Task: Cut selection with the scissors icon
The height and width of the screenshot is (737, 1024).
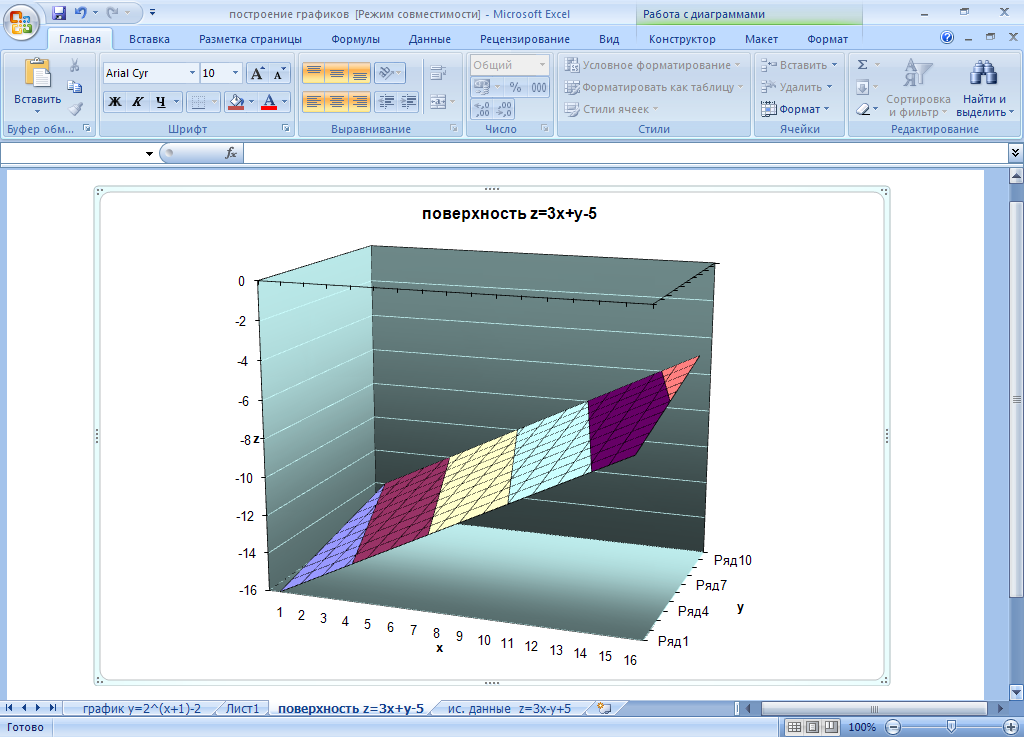Action: [74, 65]
